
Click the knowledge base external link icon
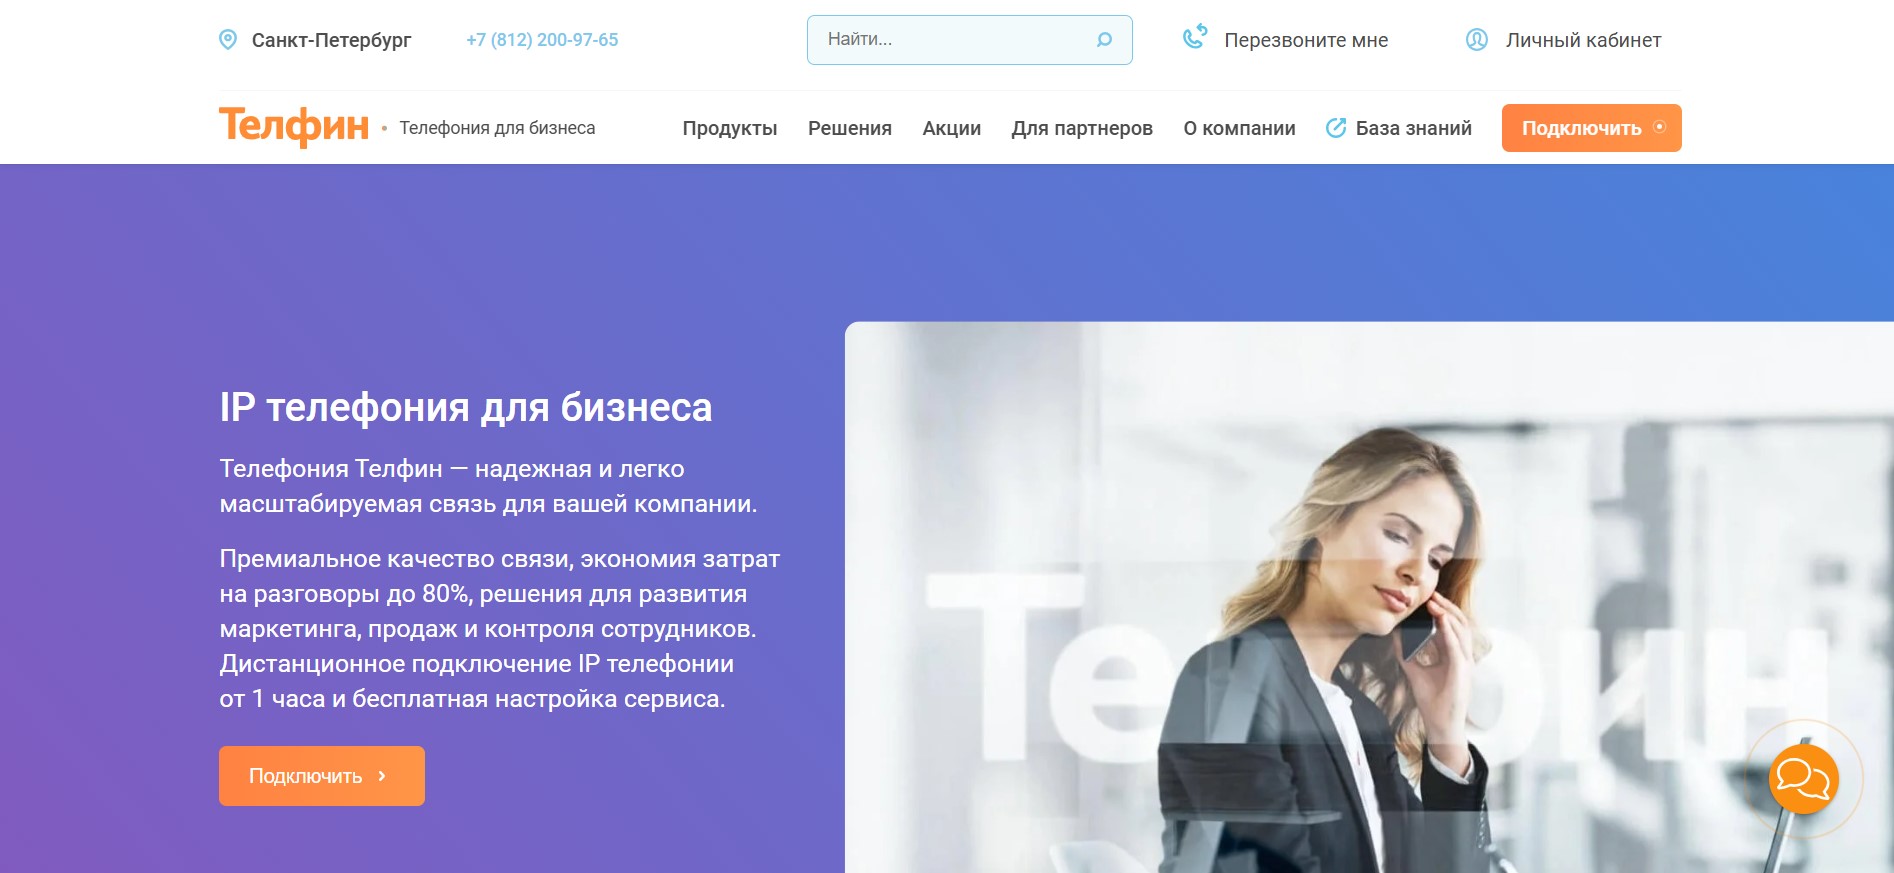1335,128
